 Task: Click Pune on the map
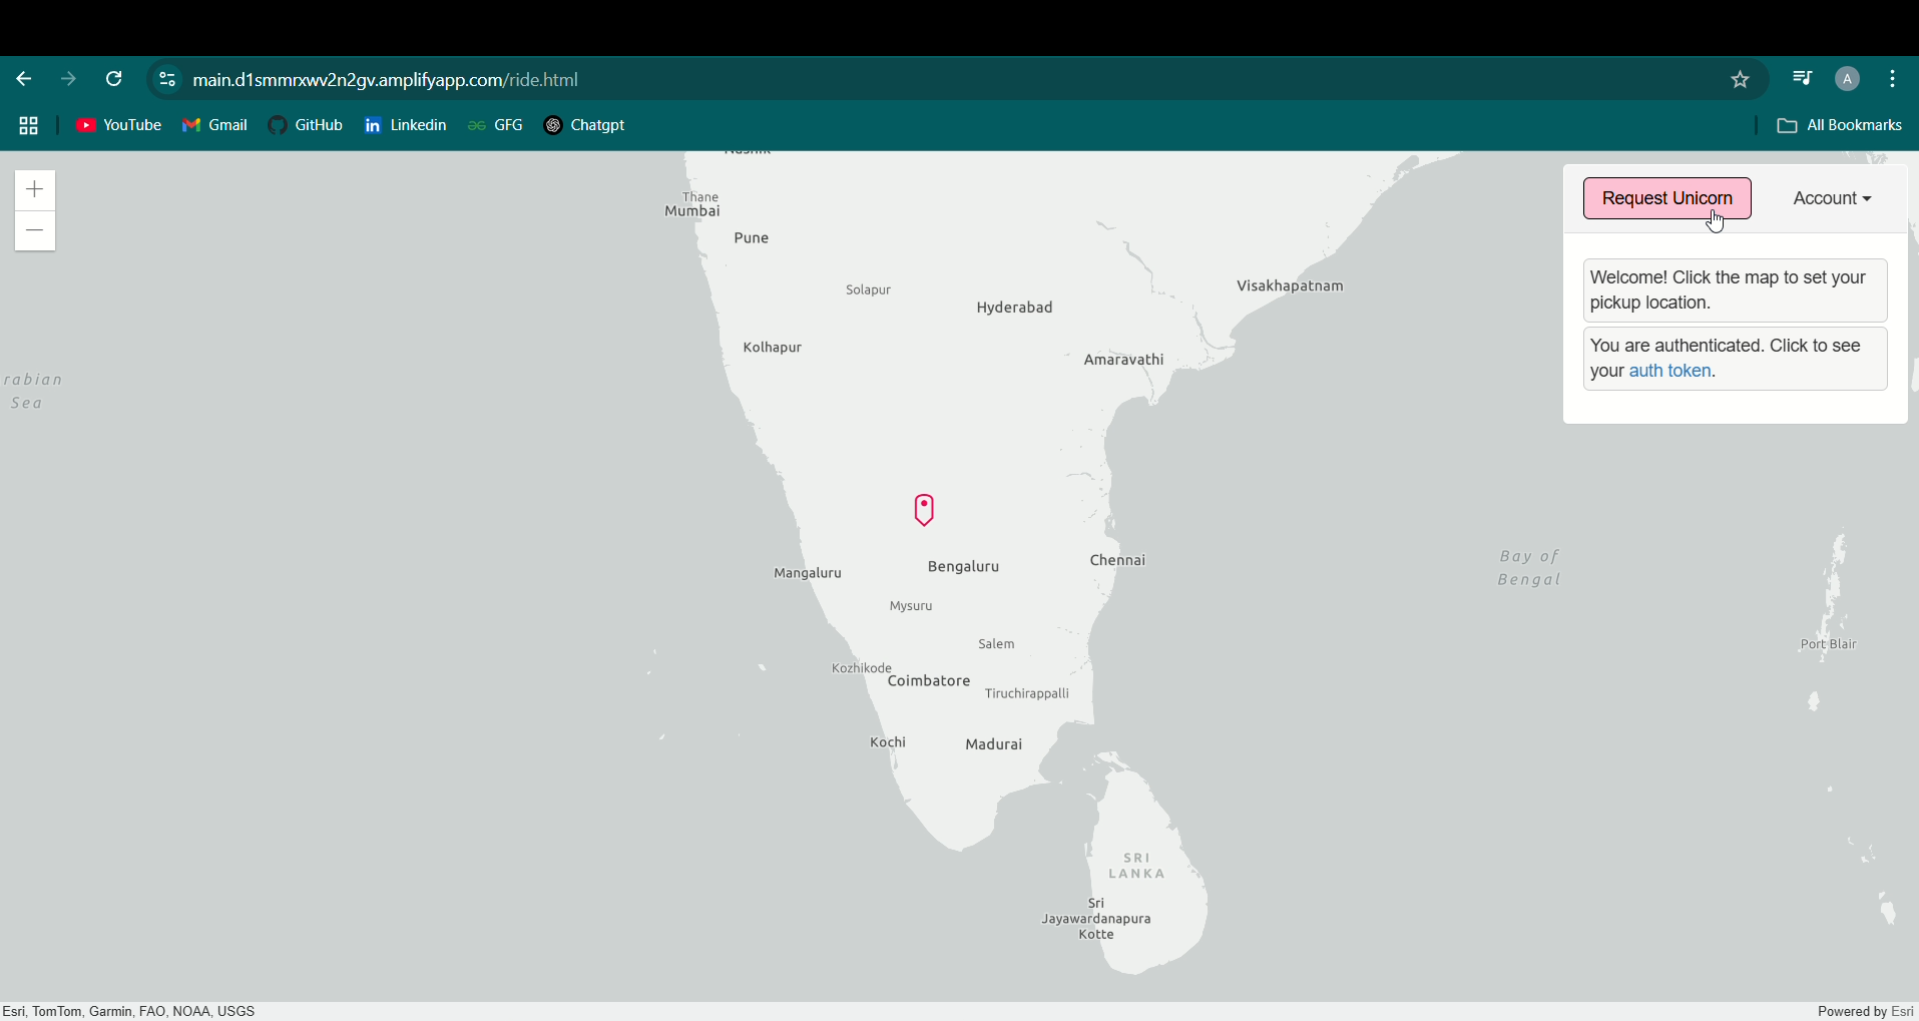point(751,238)
